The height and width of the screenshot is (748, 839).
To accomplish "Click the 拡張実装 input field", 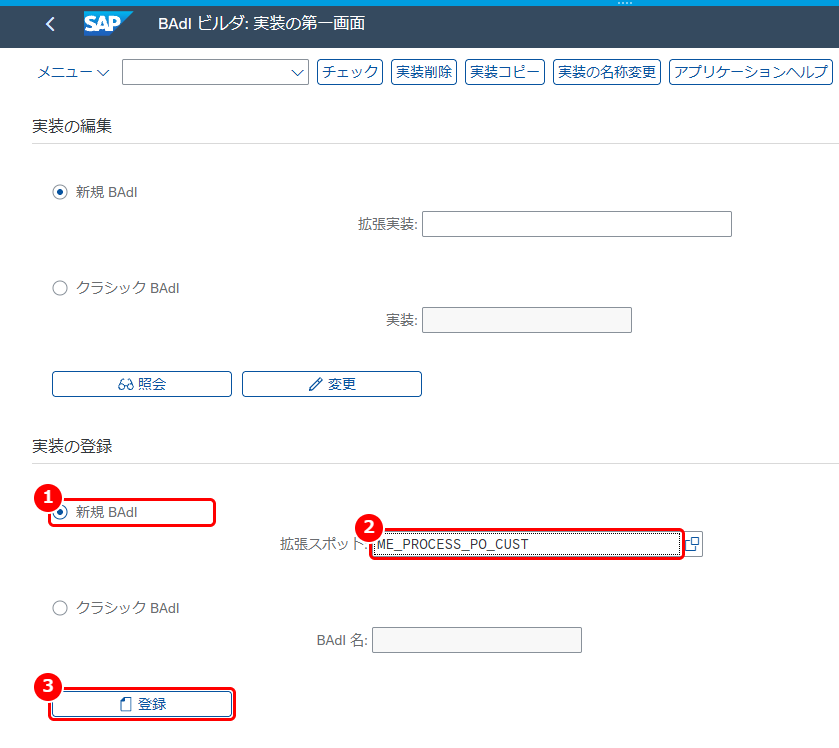I will tap(577, 224).
